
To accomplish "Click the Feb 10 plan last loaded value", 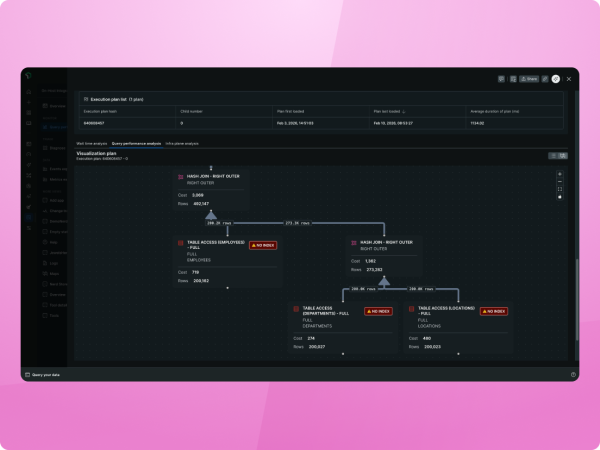I will pos(393,123).
